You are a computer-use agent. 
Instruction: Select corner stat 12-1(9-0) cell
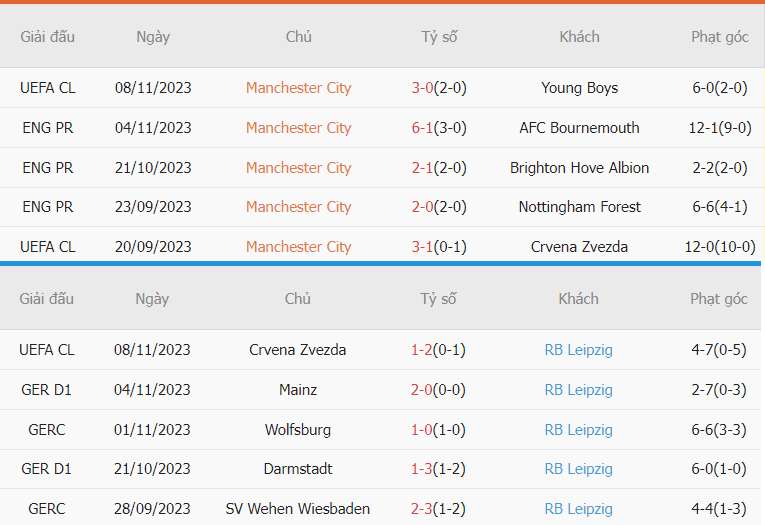click(x=720, y=128)
